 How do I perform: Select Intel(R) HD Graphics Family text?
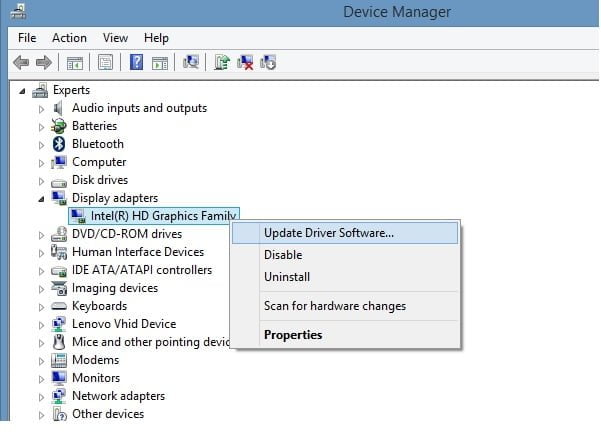164,216
